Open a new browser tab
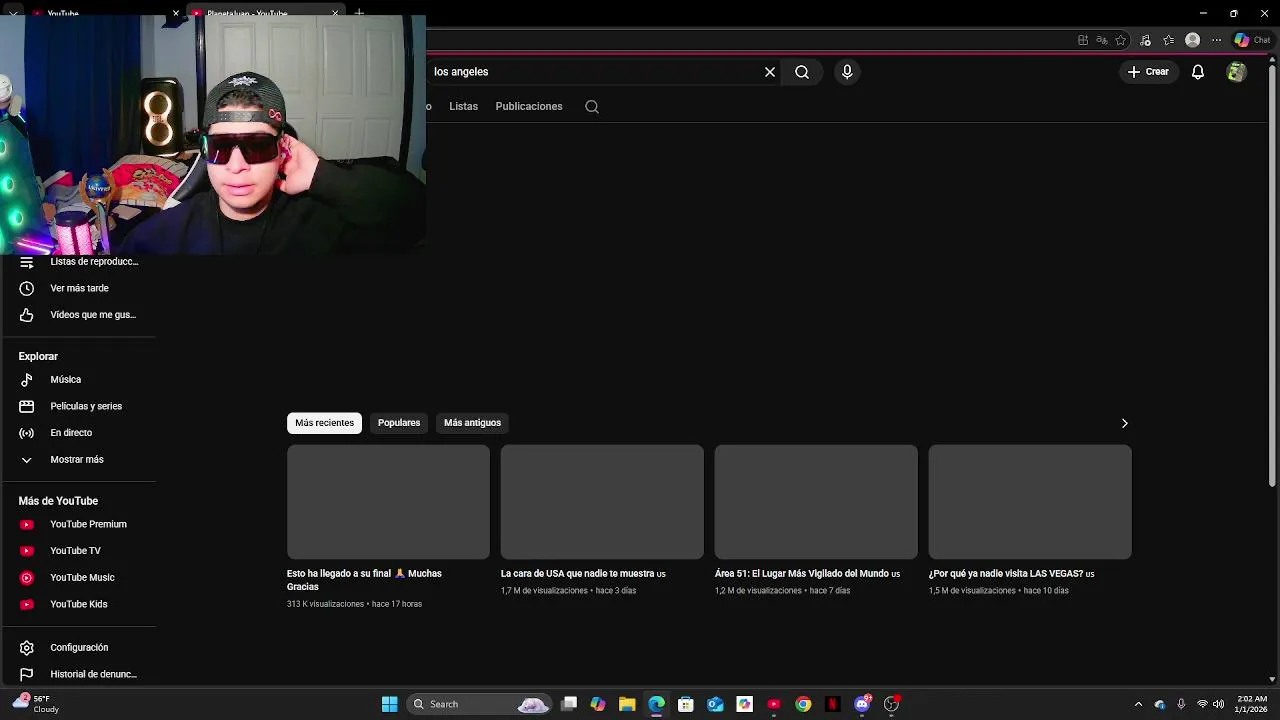Viewport: 1280px width, 720px height. pos(359,14)
